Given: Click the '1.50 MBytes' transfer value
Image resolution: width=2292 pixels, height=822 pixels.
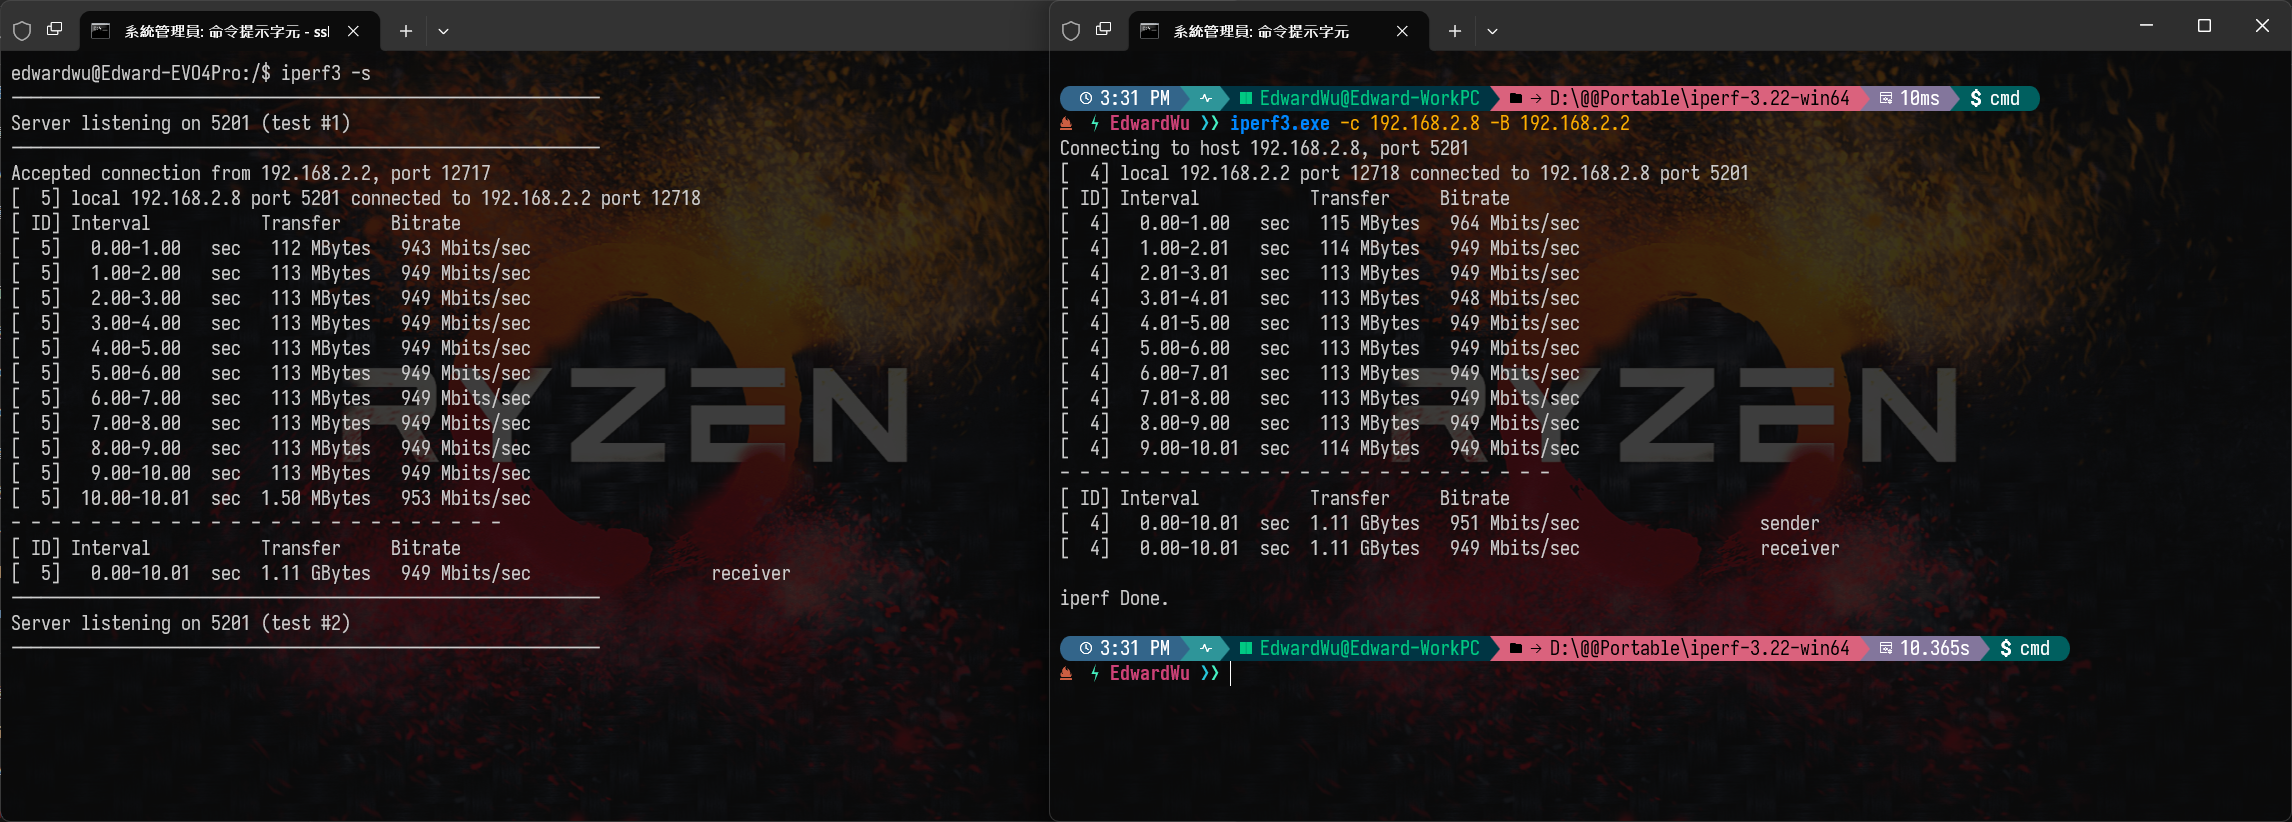Looking at the screenshot, I should [x=316, y=498].
